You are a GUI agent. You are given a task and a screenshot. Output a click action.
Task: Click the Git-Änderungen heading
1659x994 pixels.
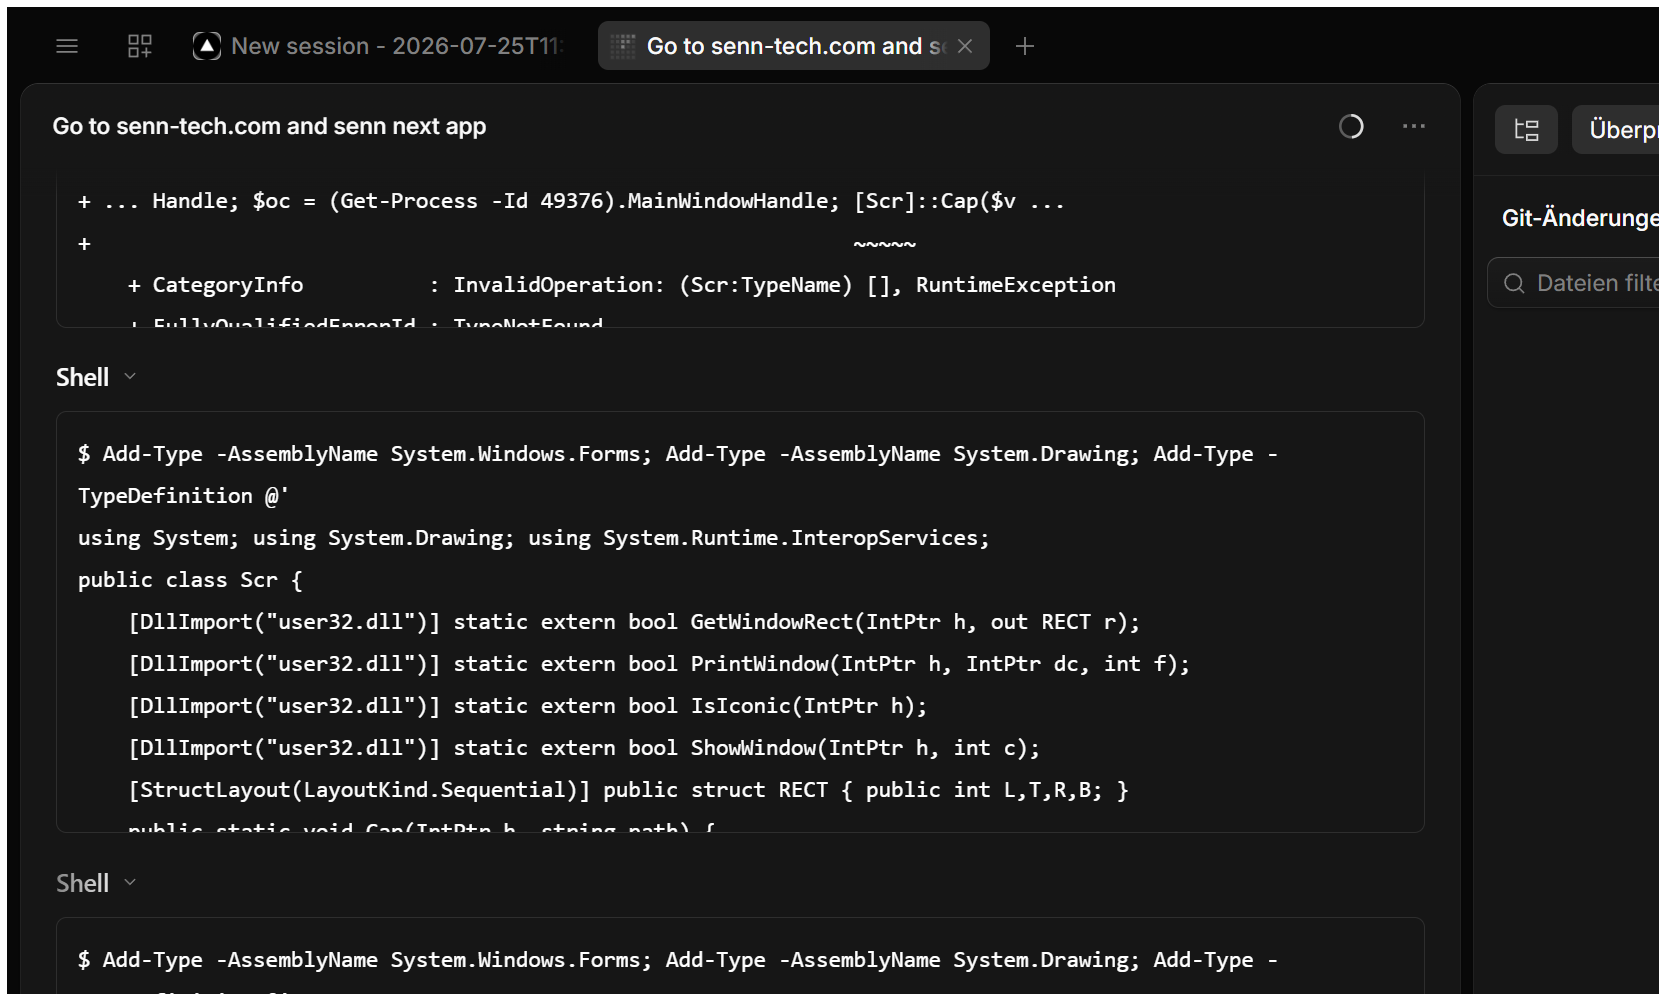[1580, 218]
